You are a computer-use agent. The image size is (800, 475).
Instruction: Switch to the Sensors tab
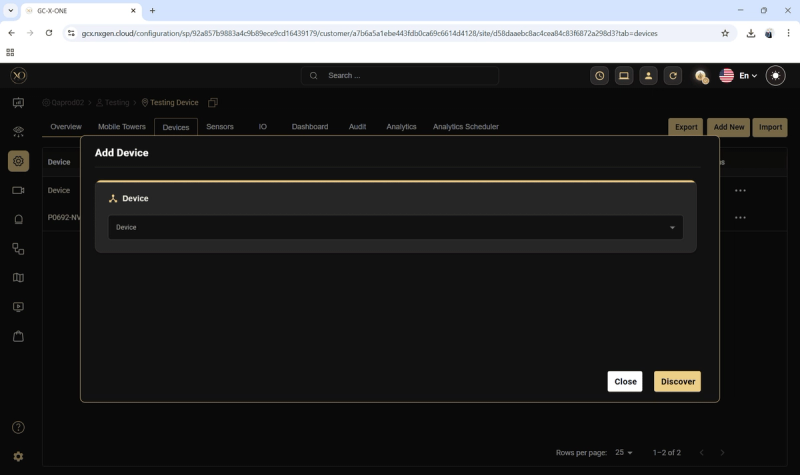click(220, 127)
